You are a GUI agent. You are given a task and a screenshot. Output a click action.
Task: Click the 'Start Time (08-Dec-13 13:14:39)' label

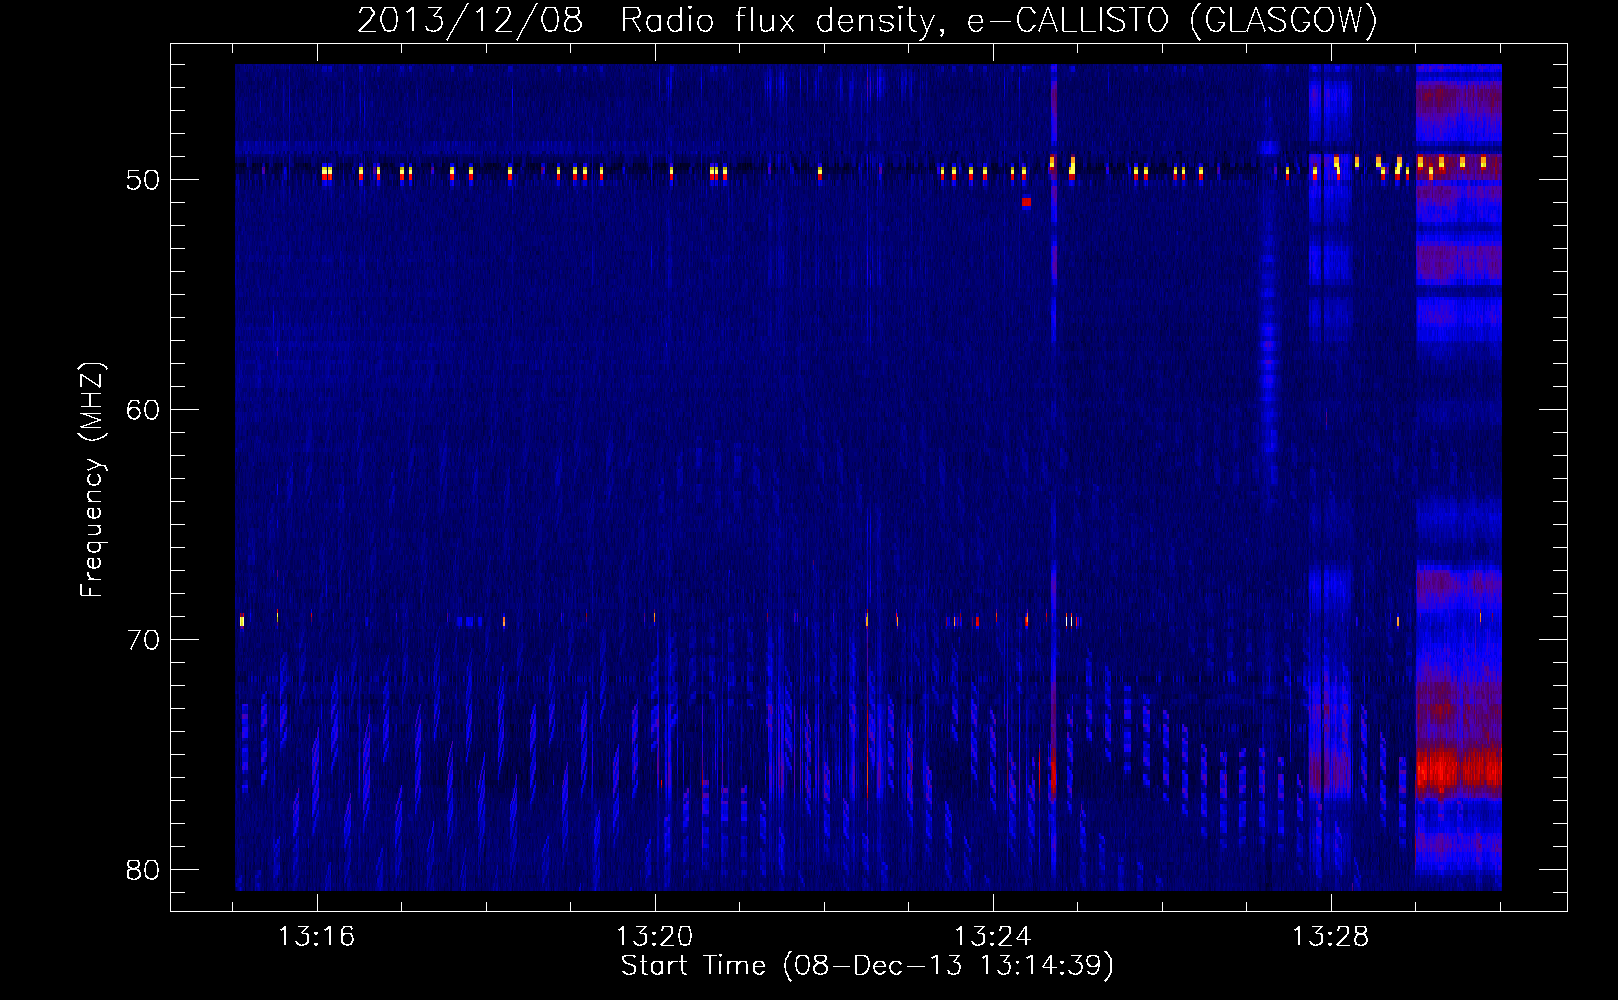[867, 966]
